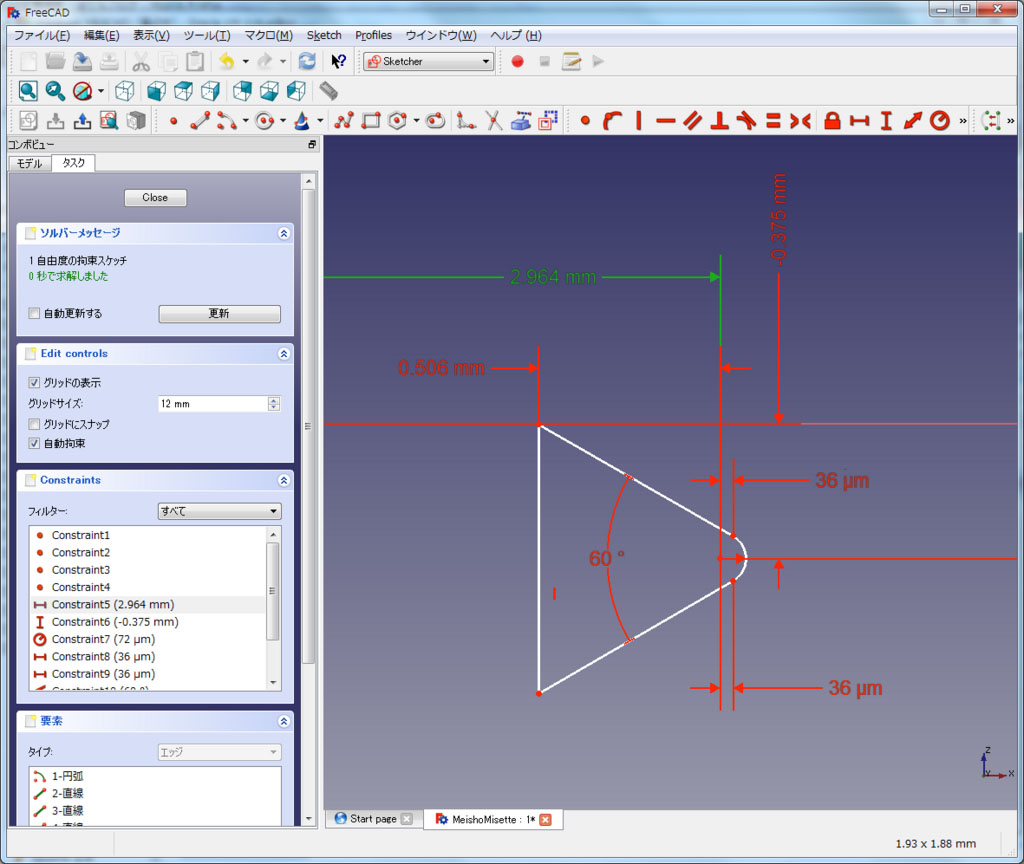1024x864 pixels.
Task: Open the macro editor notepad icon
Action: point(571,61)
